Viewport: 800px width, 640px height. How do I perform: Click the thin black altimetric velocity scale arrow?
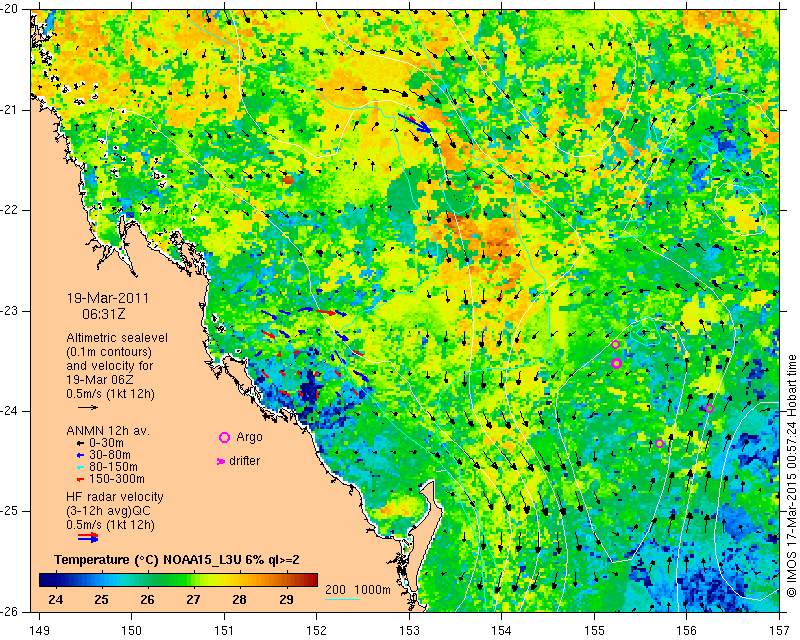click(x=88, y=407)
